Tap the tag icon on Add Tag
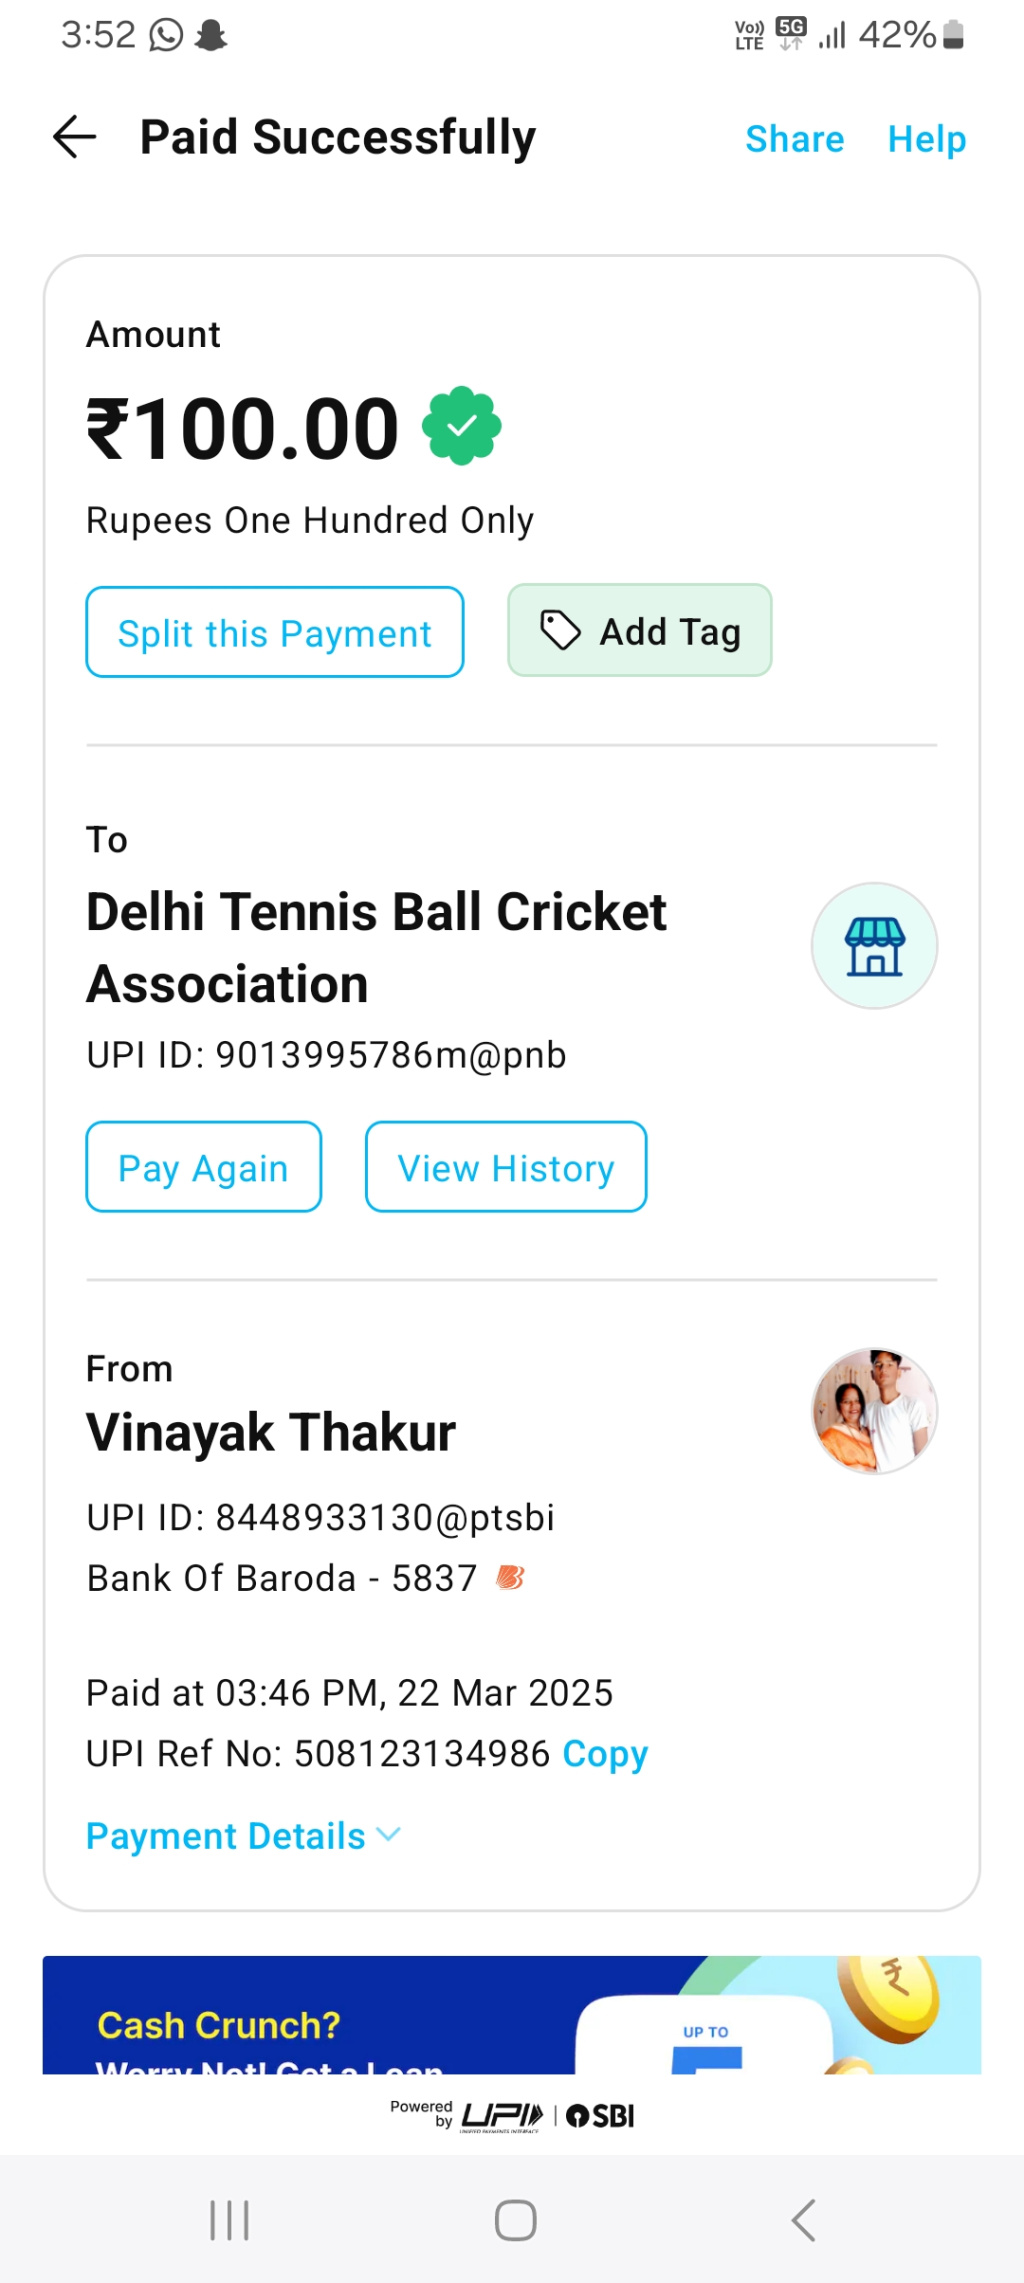 560,631
